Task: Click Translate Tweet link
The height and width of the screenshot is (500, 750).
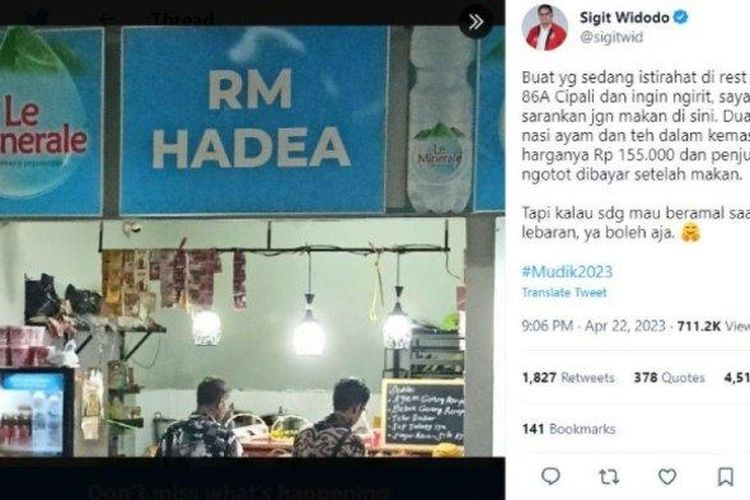Action: coord(564,292)
